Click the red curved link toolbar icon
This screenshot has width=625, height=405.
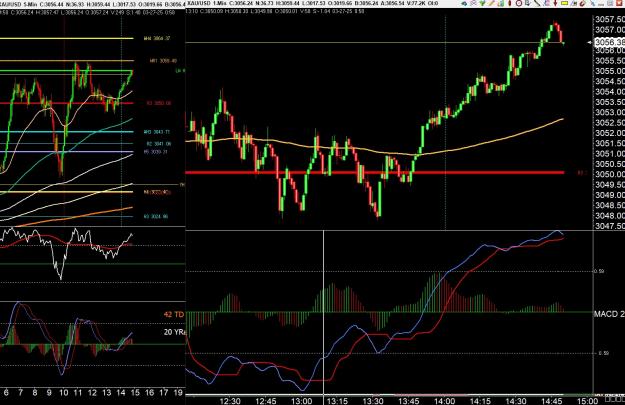[x=582, y=3]
